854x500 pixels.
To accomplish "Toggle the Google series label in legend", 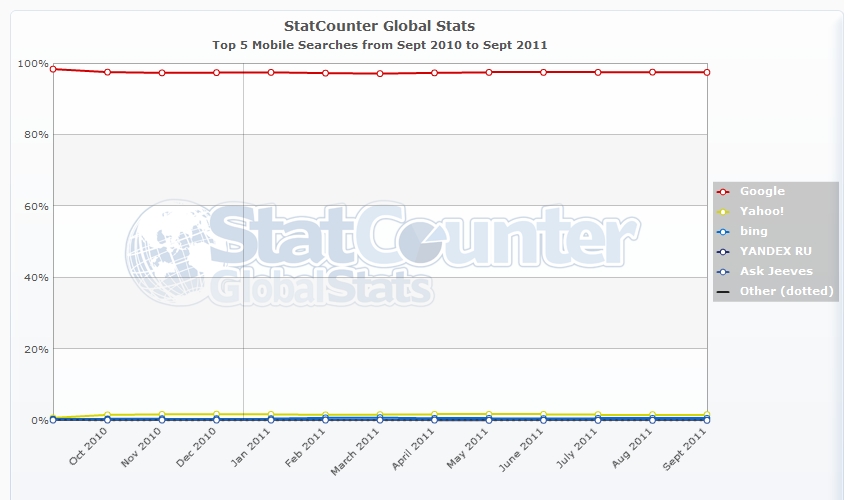I will coord(762,191).
